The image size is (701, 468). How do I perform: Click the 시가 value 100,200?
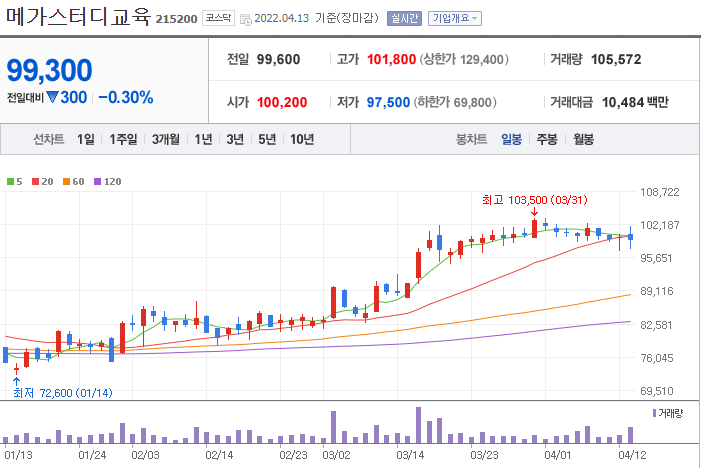click(x=282, y=102)
